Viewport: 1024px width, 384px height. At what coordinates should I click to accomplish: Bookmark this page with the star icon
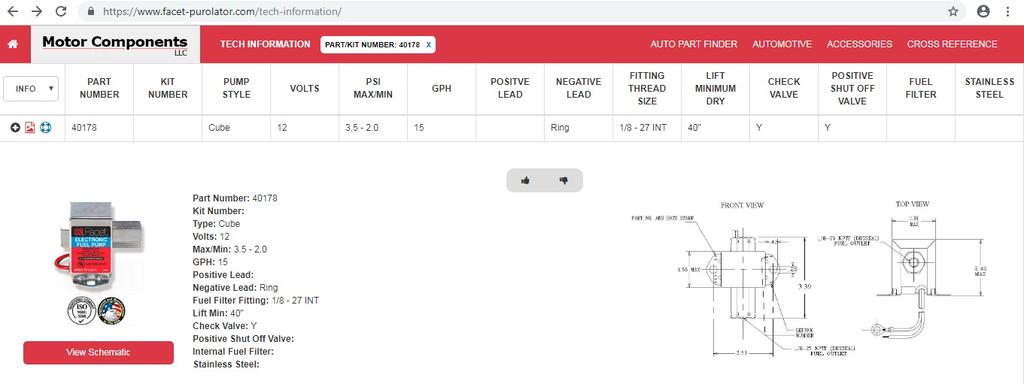pyautogui.click(x=953, y=11)
